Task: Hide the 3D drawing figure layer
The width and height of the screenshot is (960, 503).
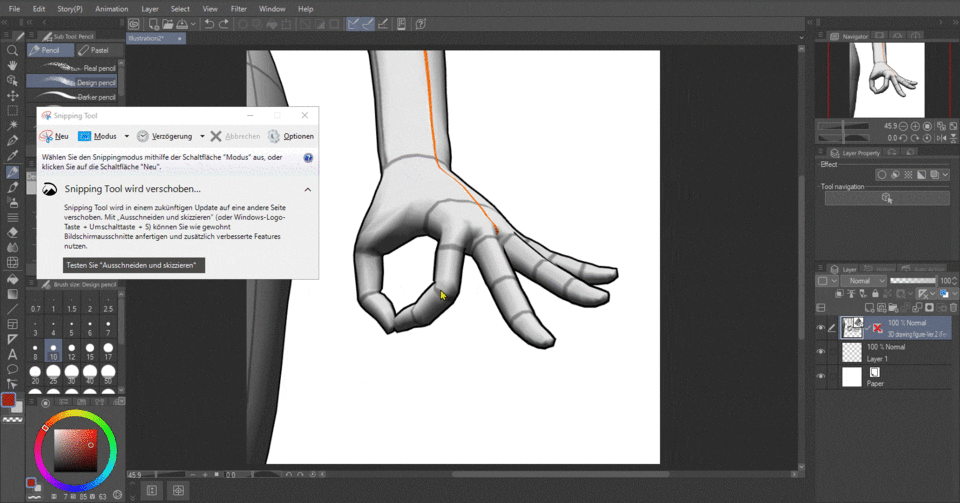Action: click(x=821, y=327)
